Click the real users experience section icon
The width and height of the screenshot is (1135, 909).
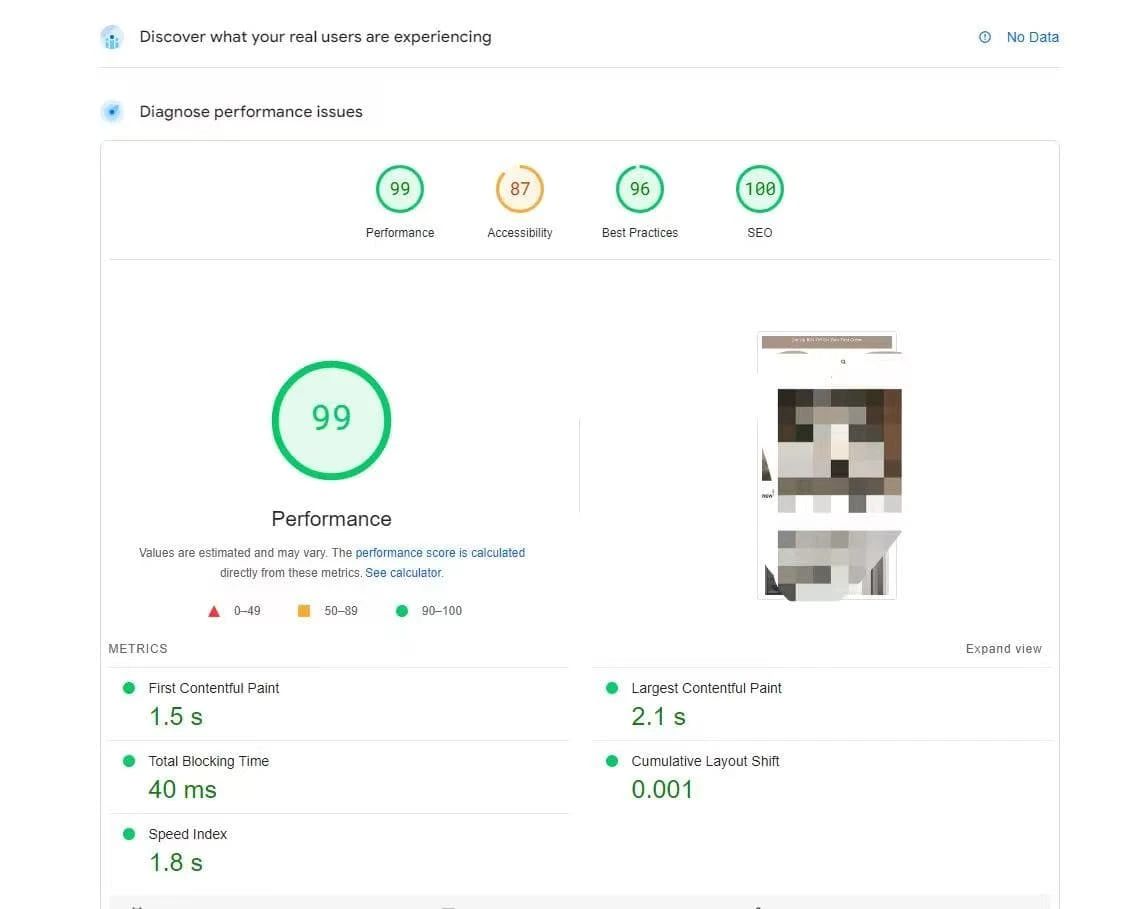[112, 38]
